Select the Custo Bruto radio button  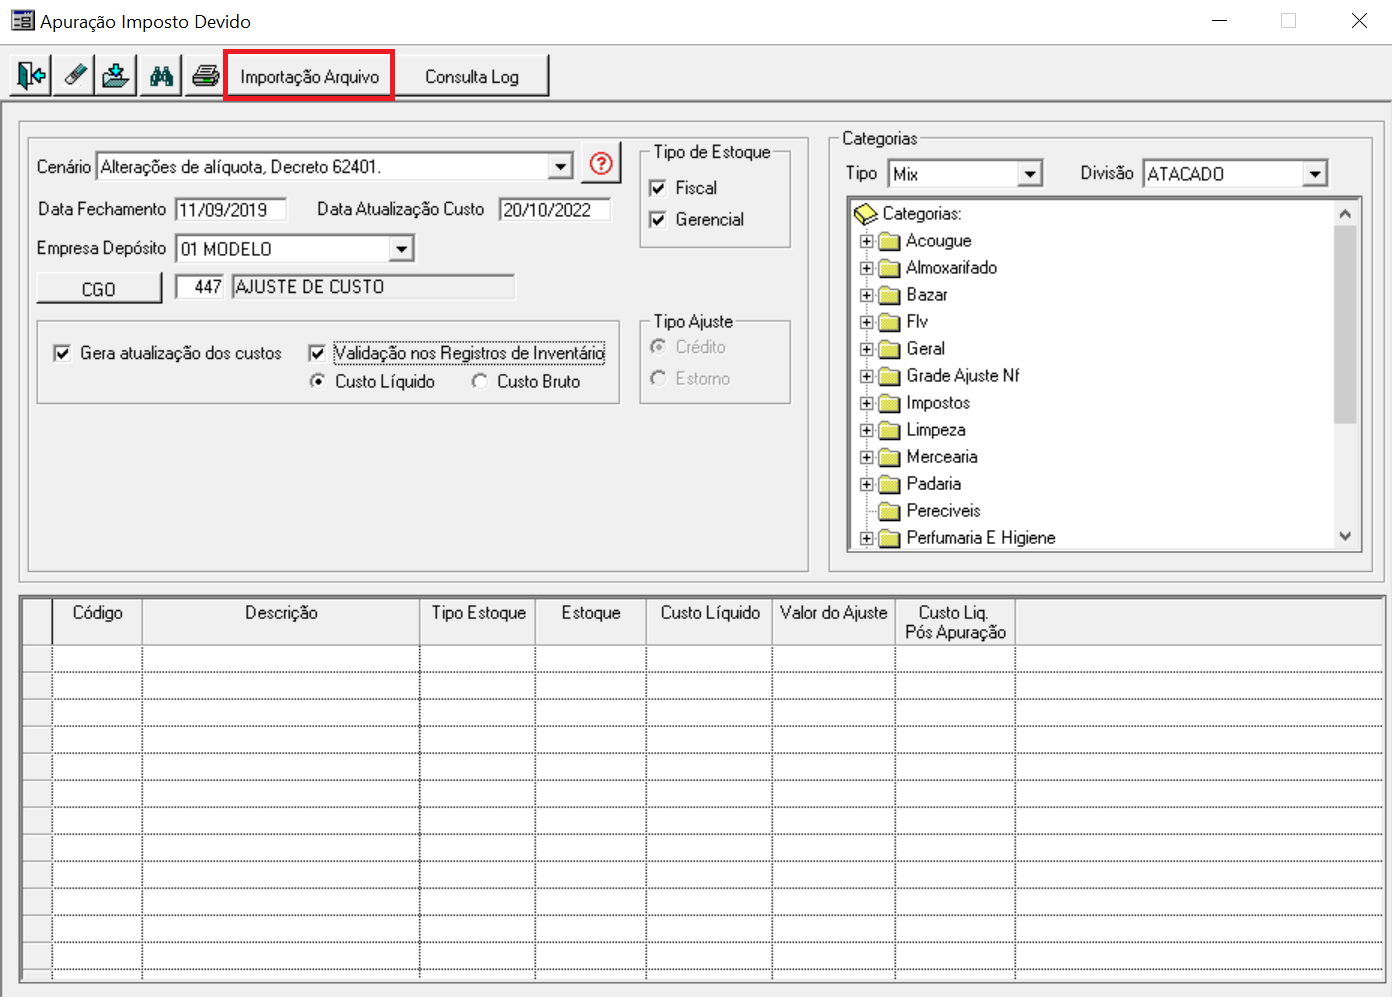tap(479, 381)
